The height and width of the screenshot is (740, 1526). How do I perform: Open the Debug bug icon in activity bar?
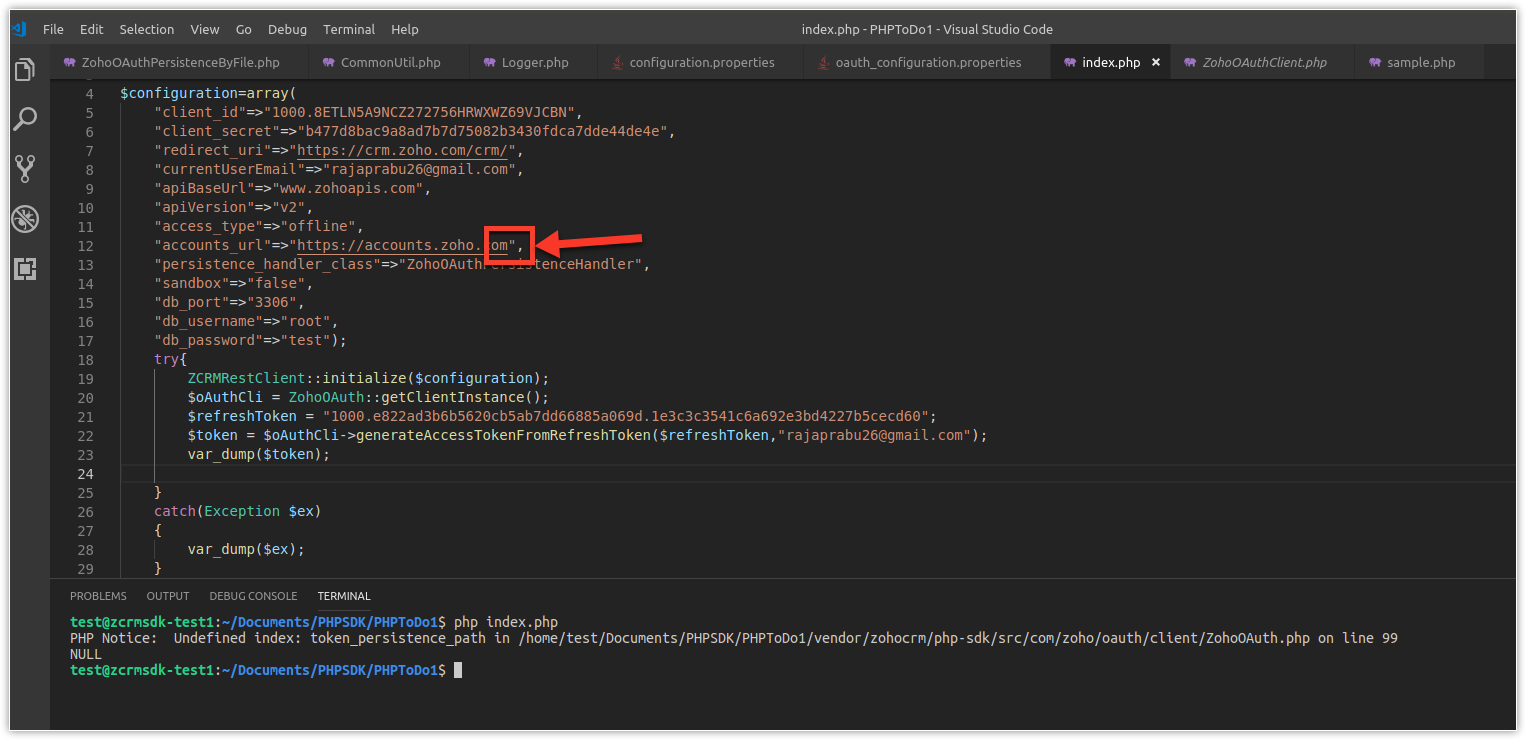click(25, 219)
